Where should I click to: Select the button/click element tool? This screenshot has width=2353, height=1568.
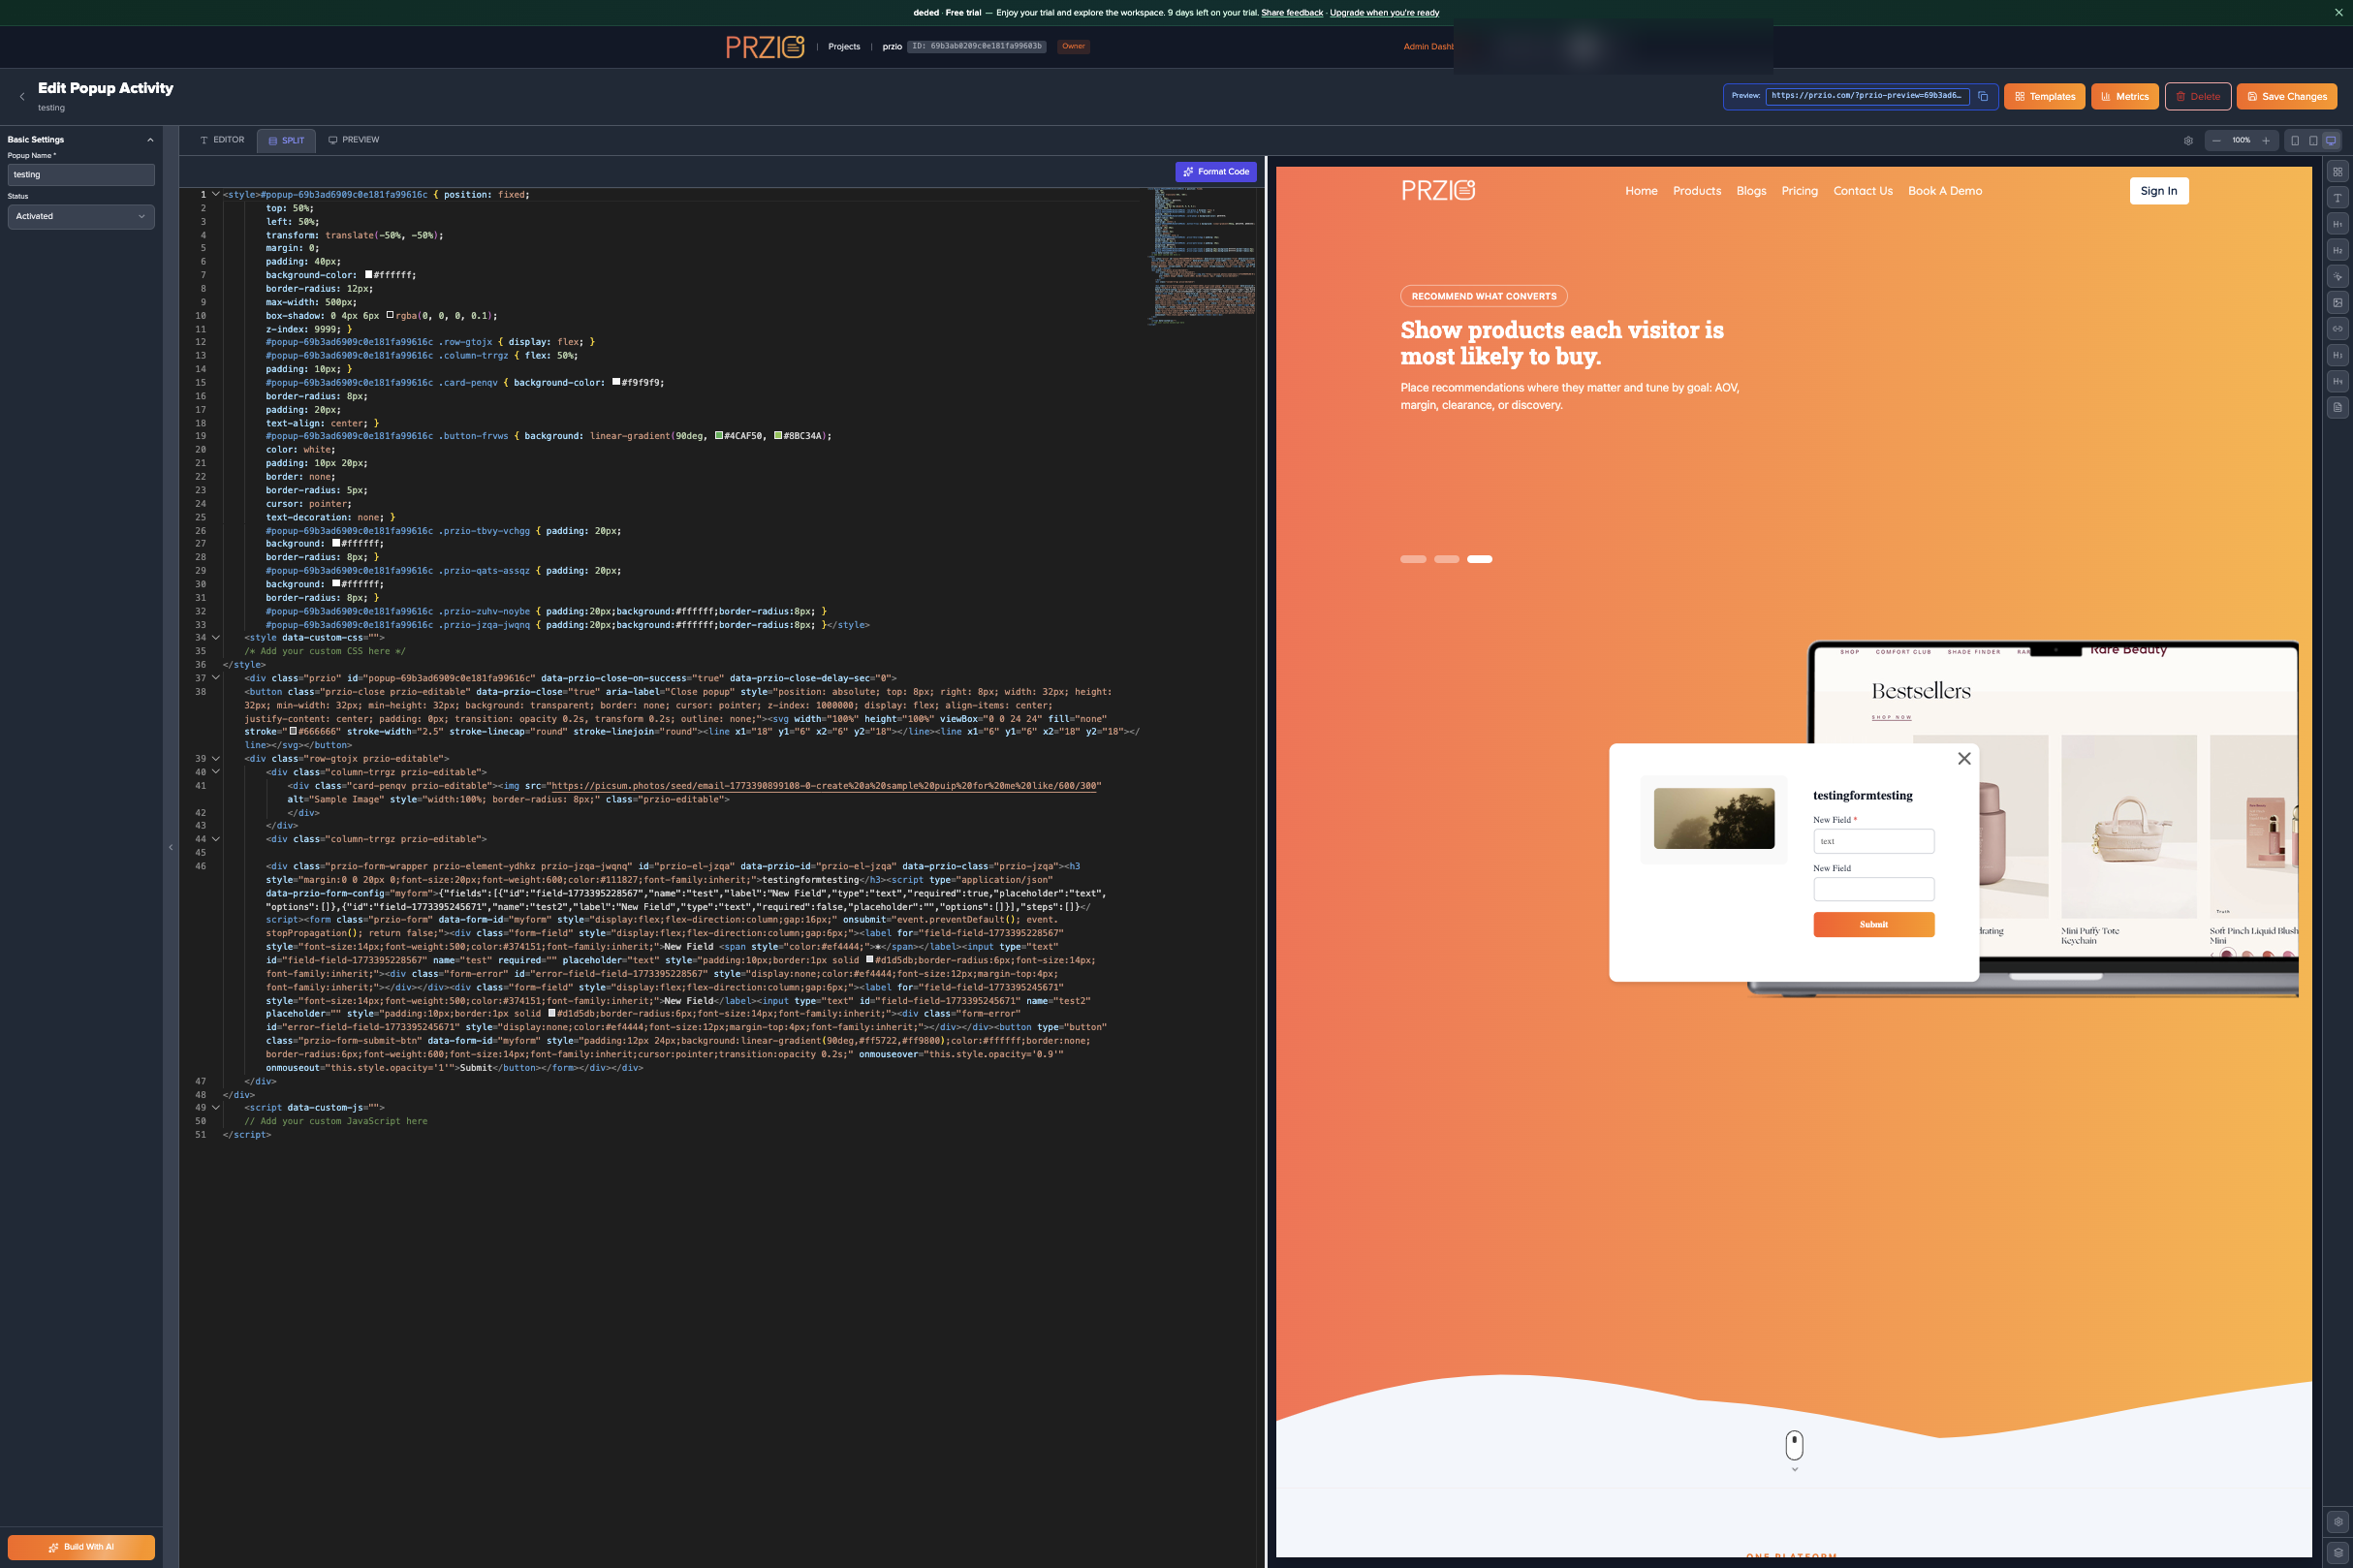[x=2338, y=276]
